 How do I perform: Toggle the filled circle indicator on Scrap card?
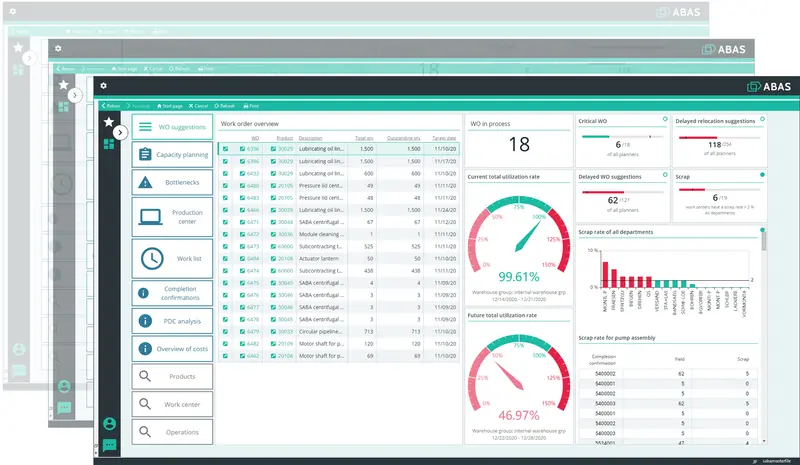point(762,175)
